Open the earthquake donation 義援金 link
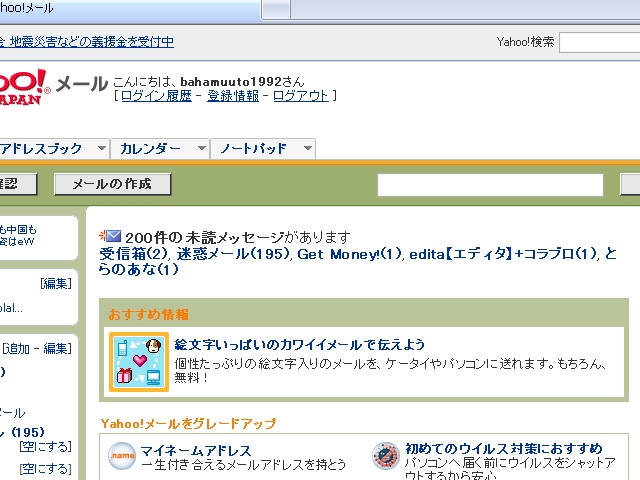Image resolution: width=640 pixels, height=480 pixels. point(87,42)
